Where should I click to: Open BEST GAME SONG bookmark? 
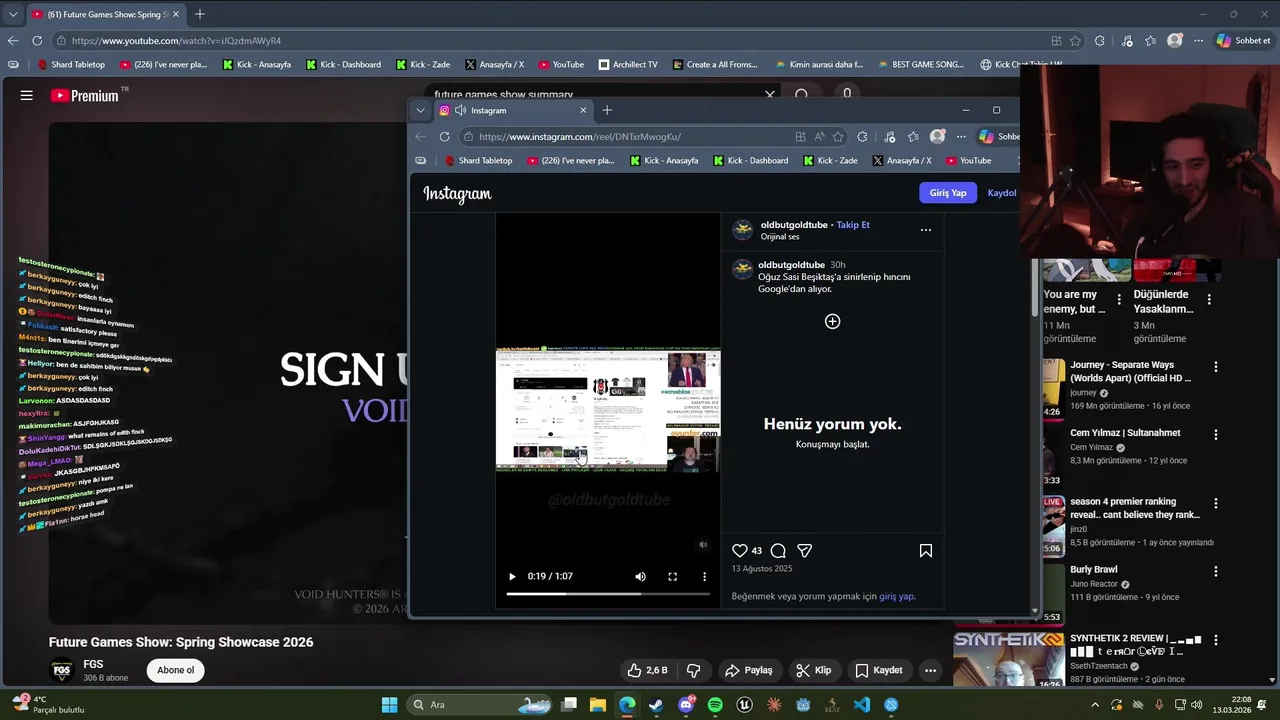point(921,64)
